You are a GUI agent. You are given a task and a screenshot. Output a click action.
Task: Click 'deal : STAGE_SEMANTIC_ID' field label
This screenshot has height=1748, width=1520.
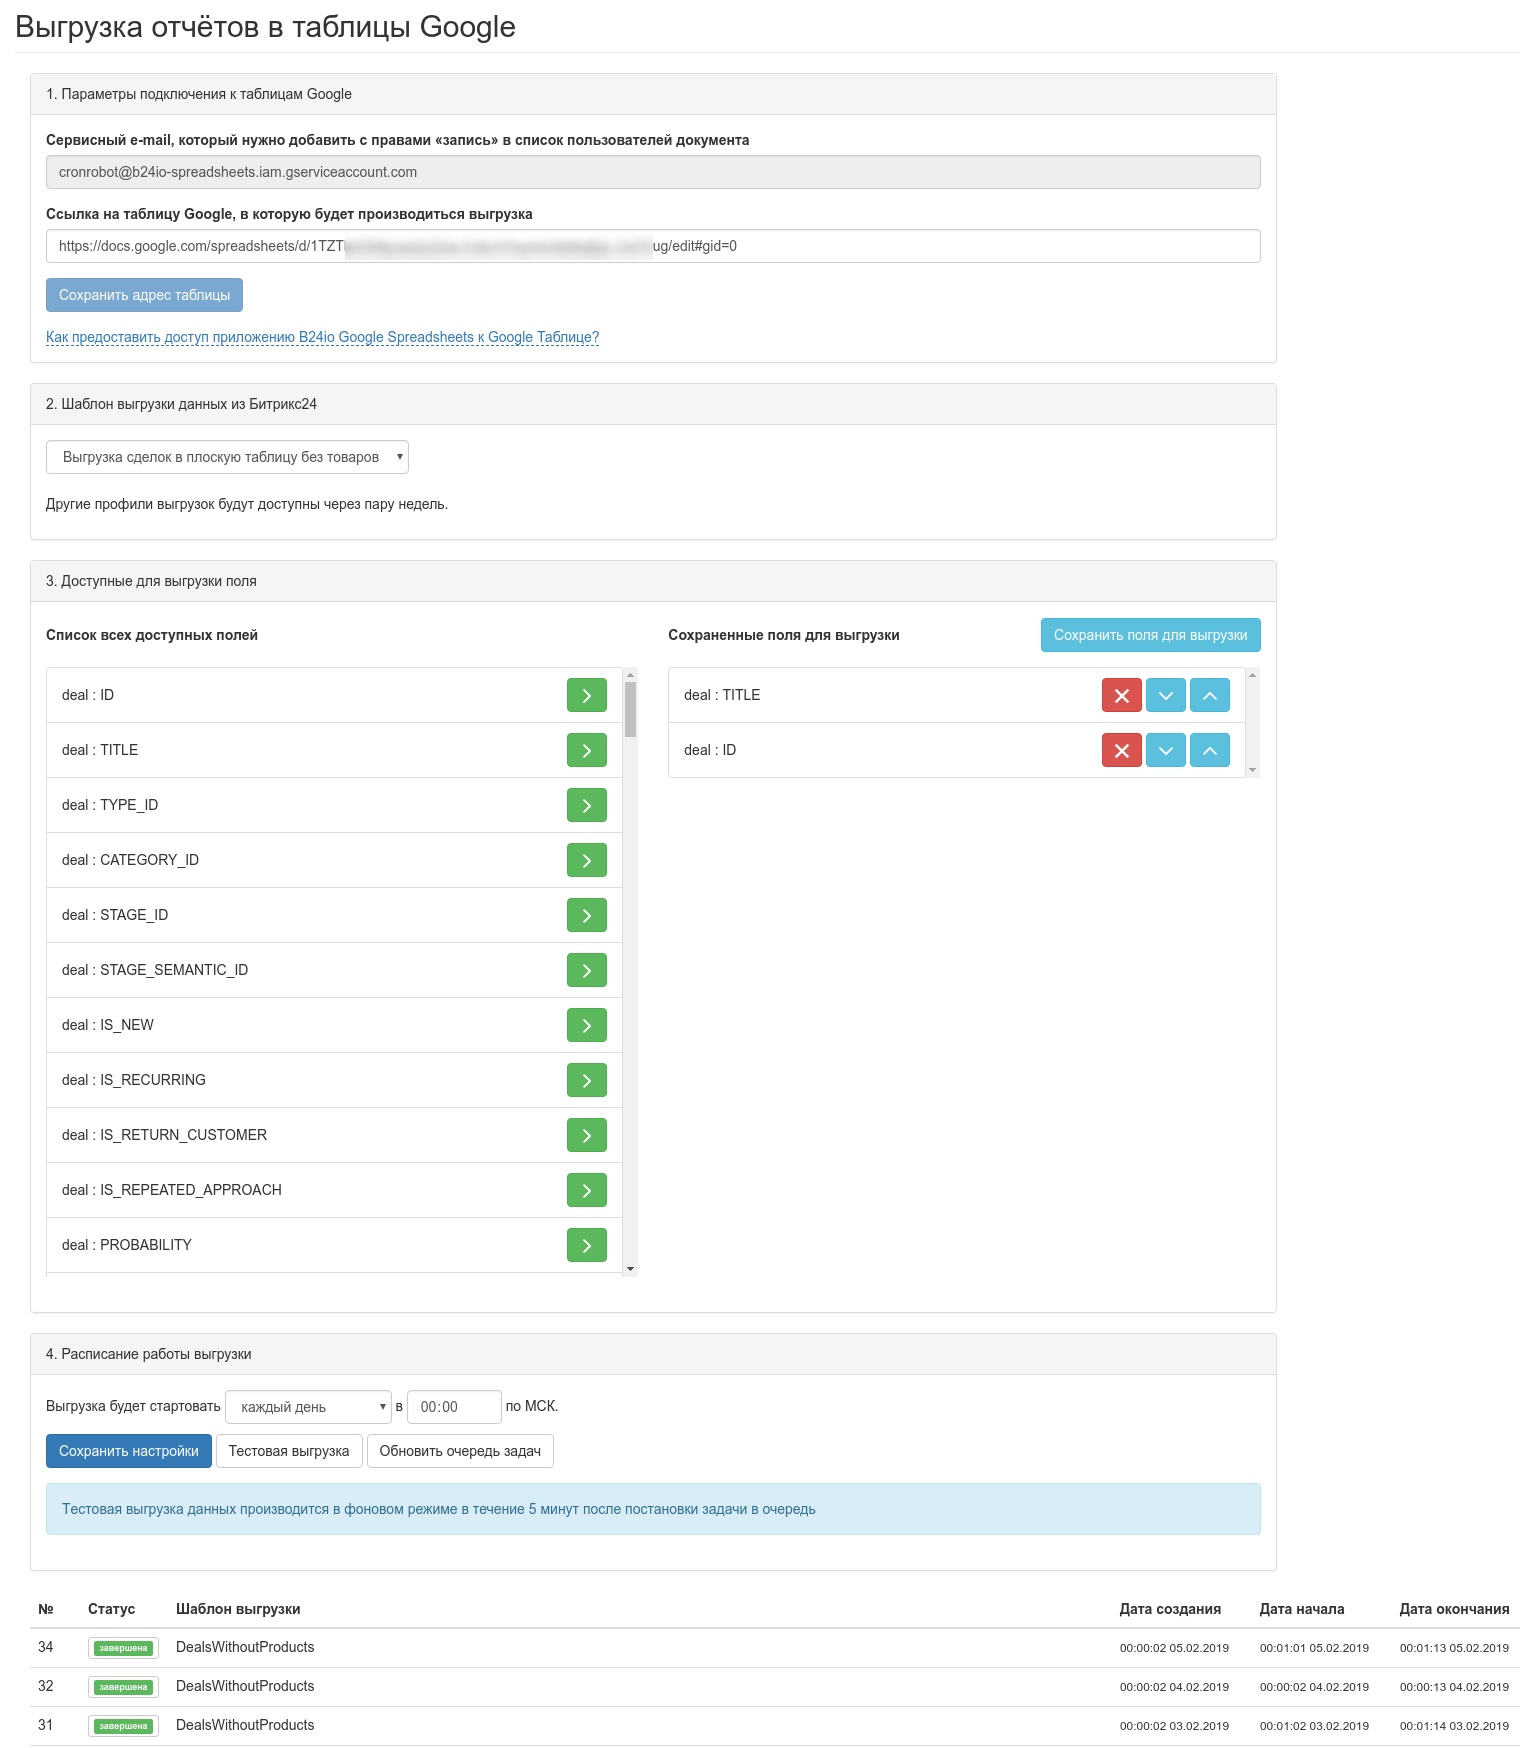(x=155, y=970)
